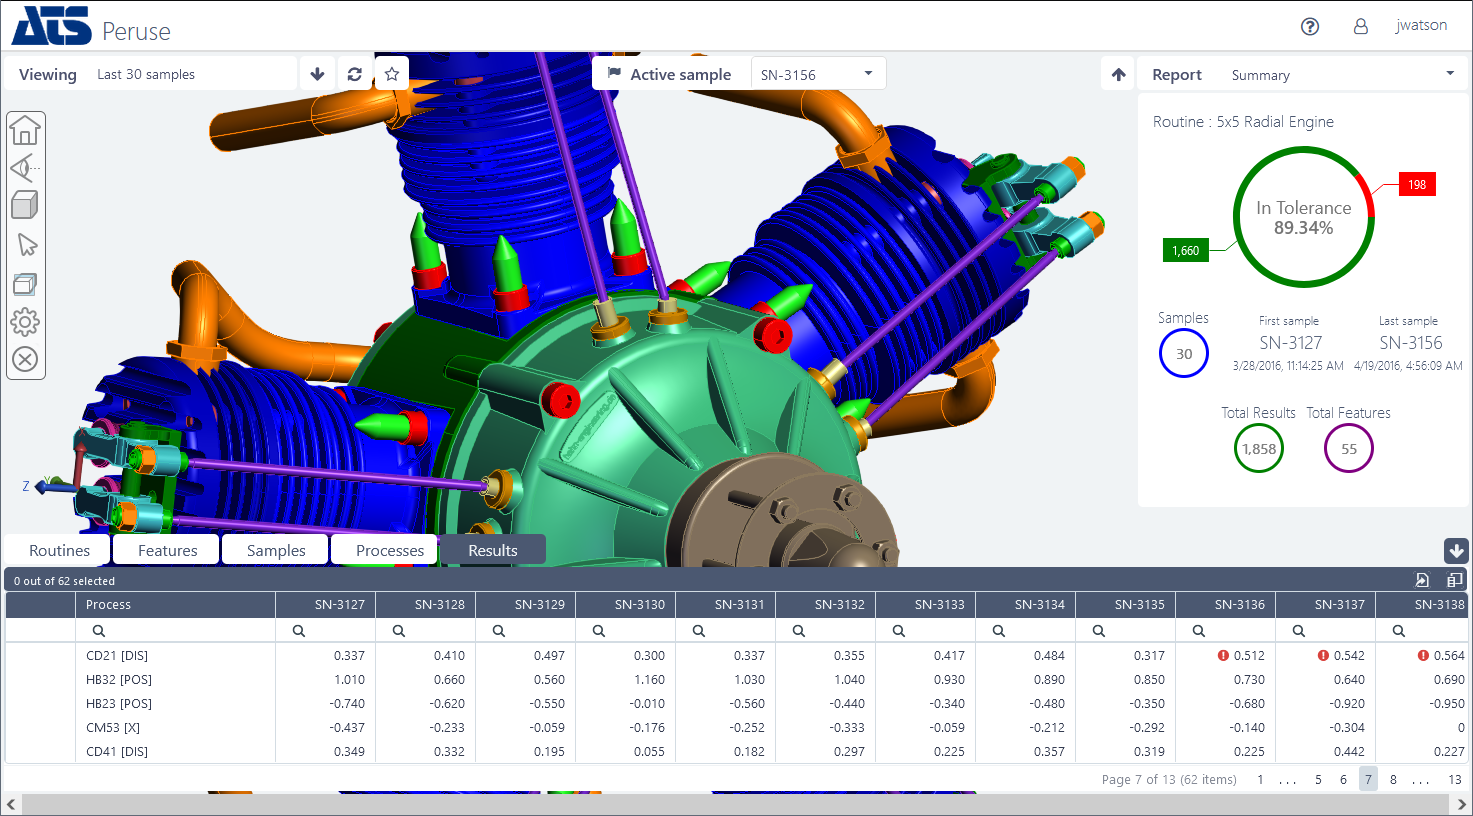Select the CD41 [DIS] row
Viewport: 1473px width, 816px height.
tap(735, 752)
